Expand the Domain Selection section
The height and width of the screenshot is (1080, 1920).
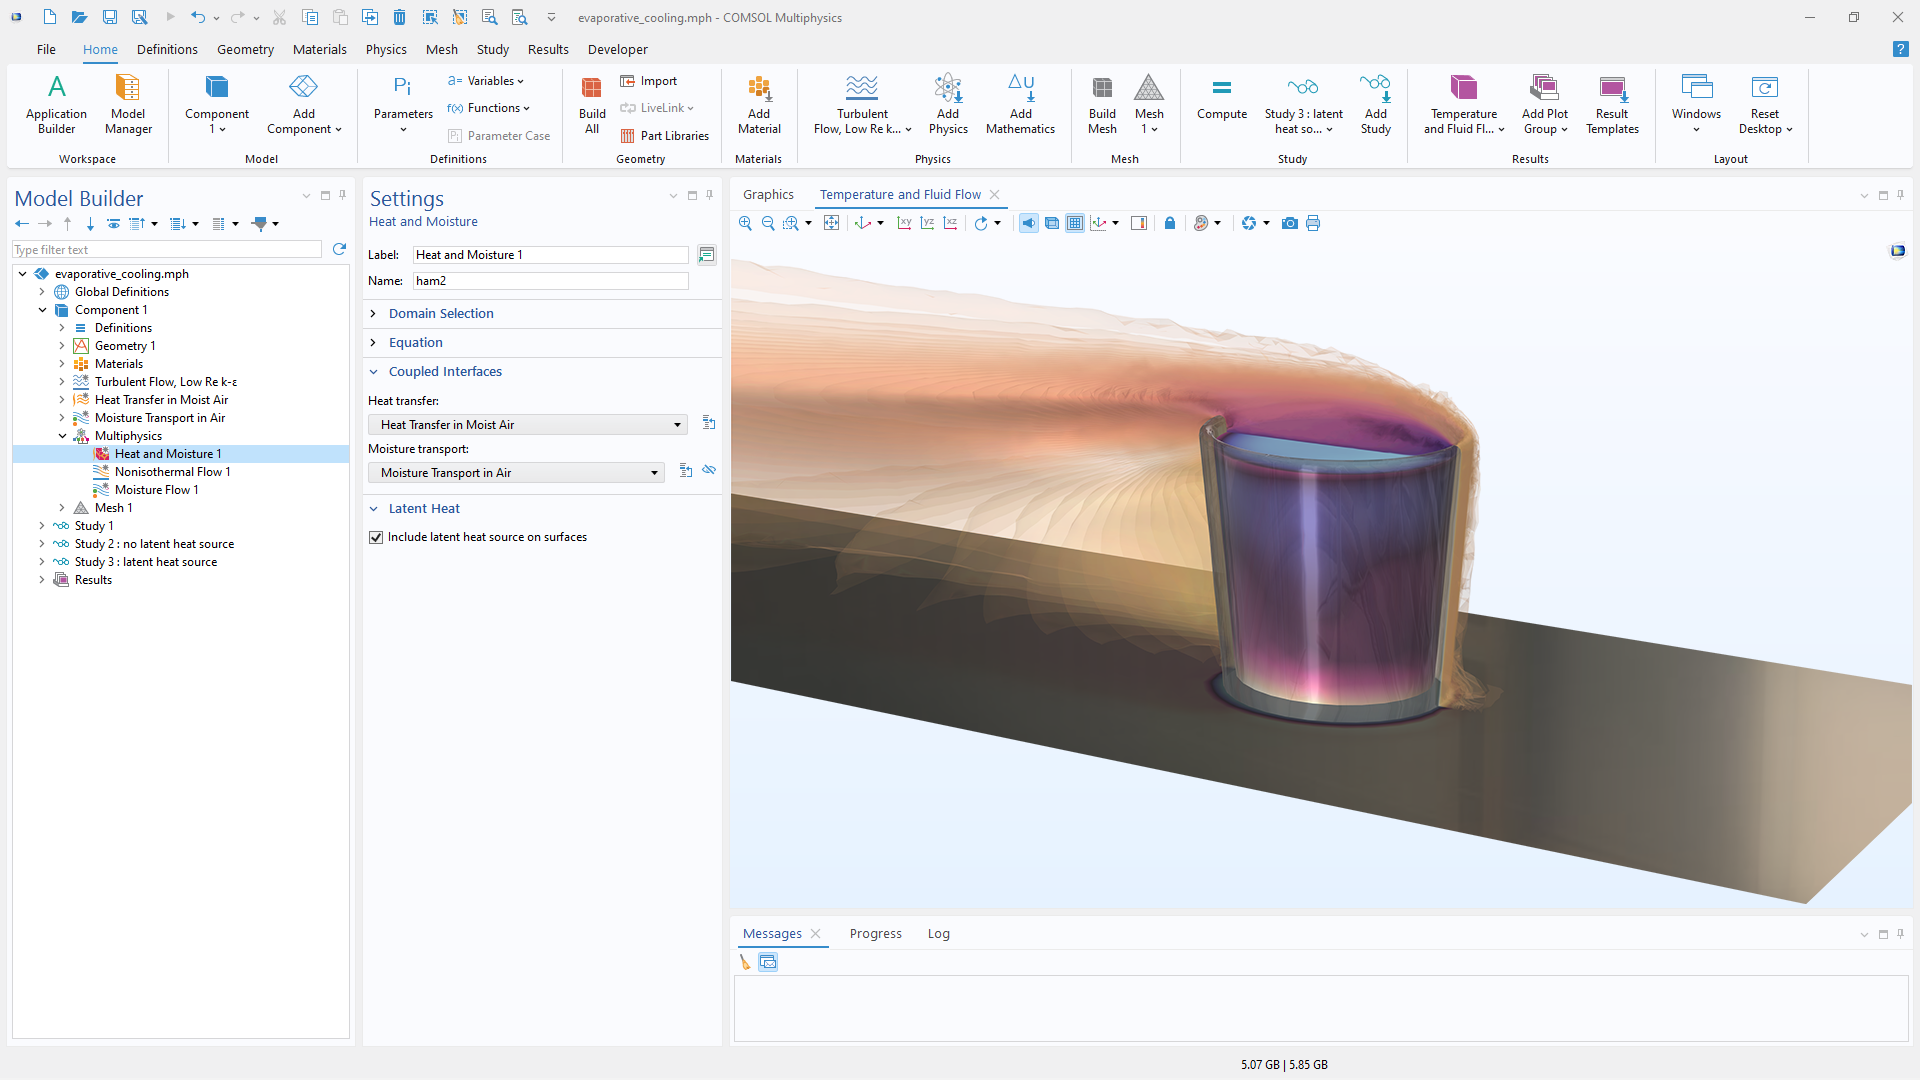coord(441,314)
